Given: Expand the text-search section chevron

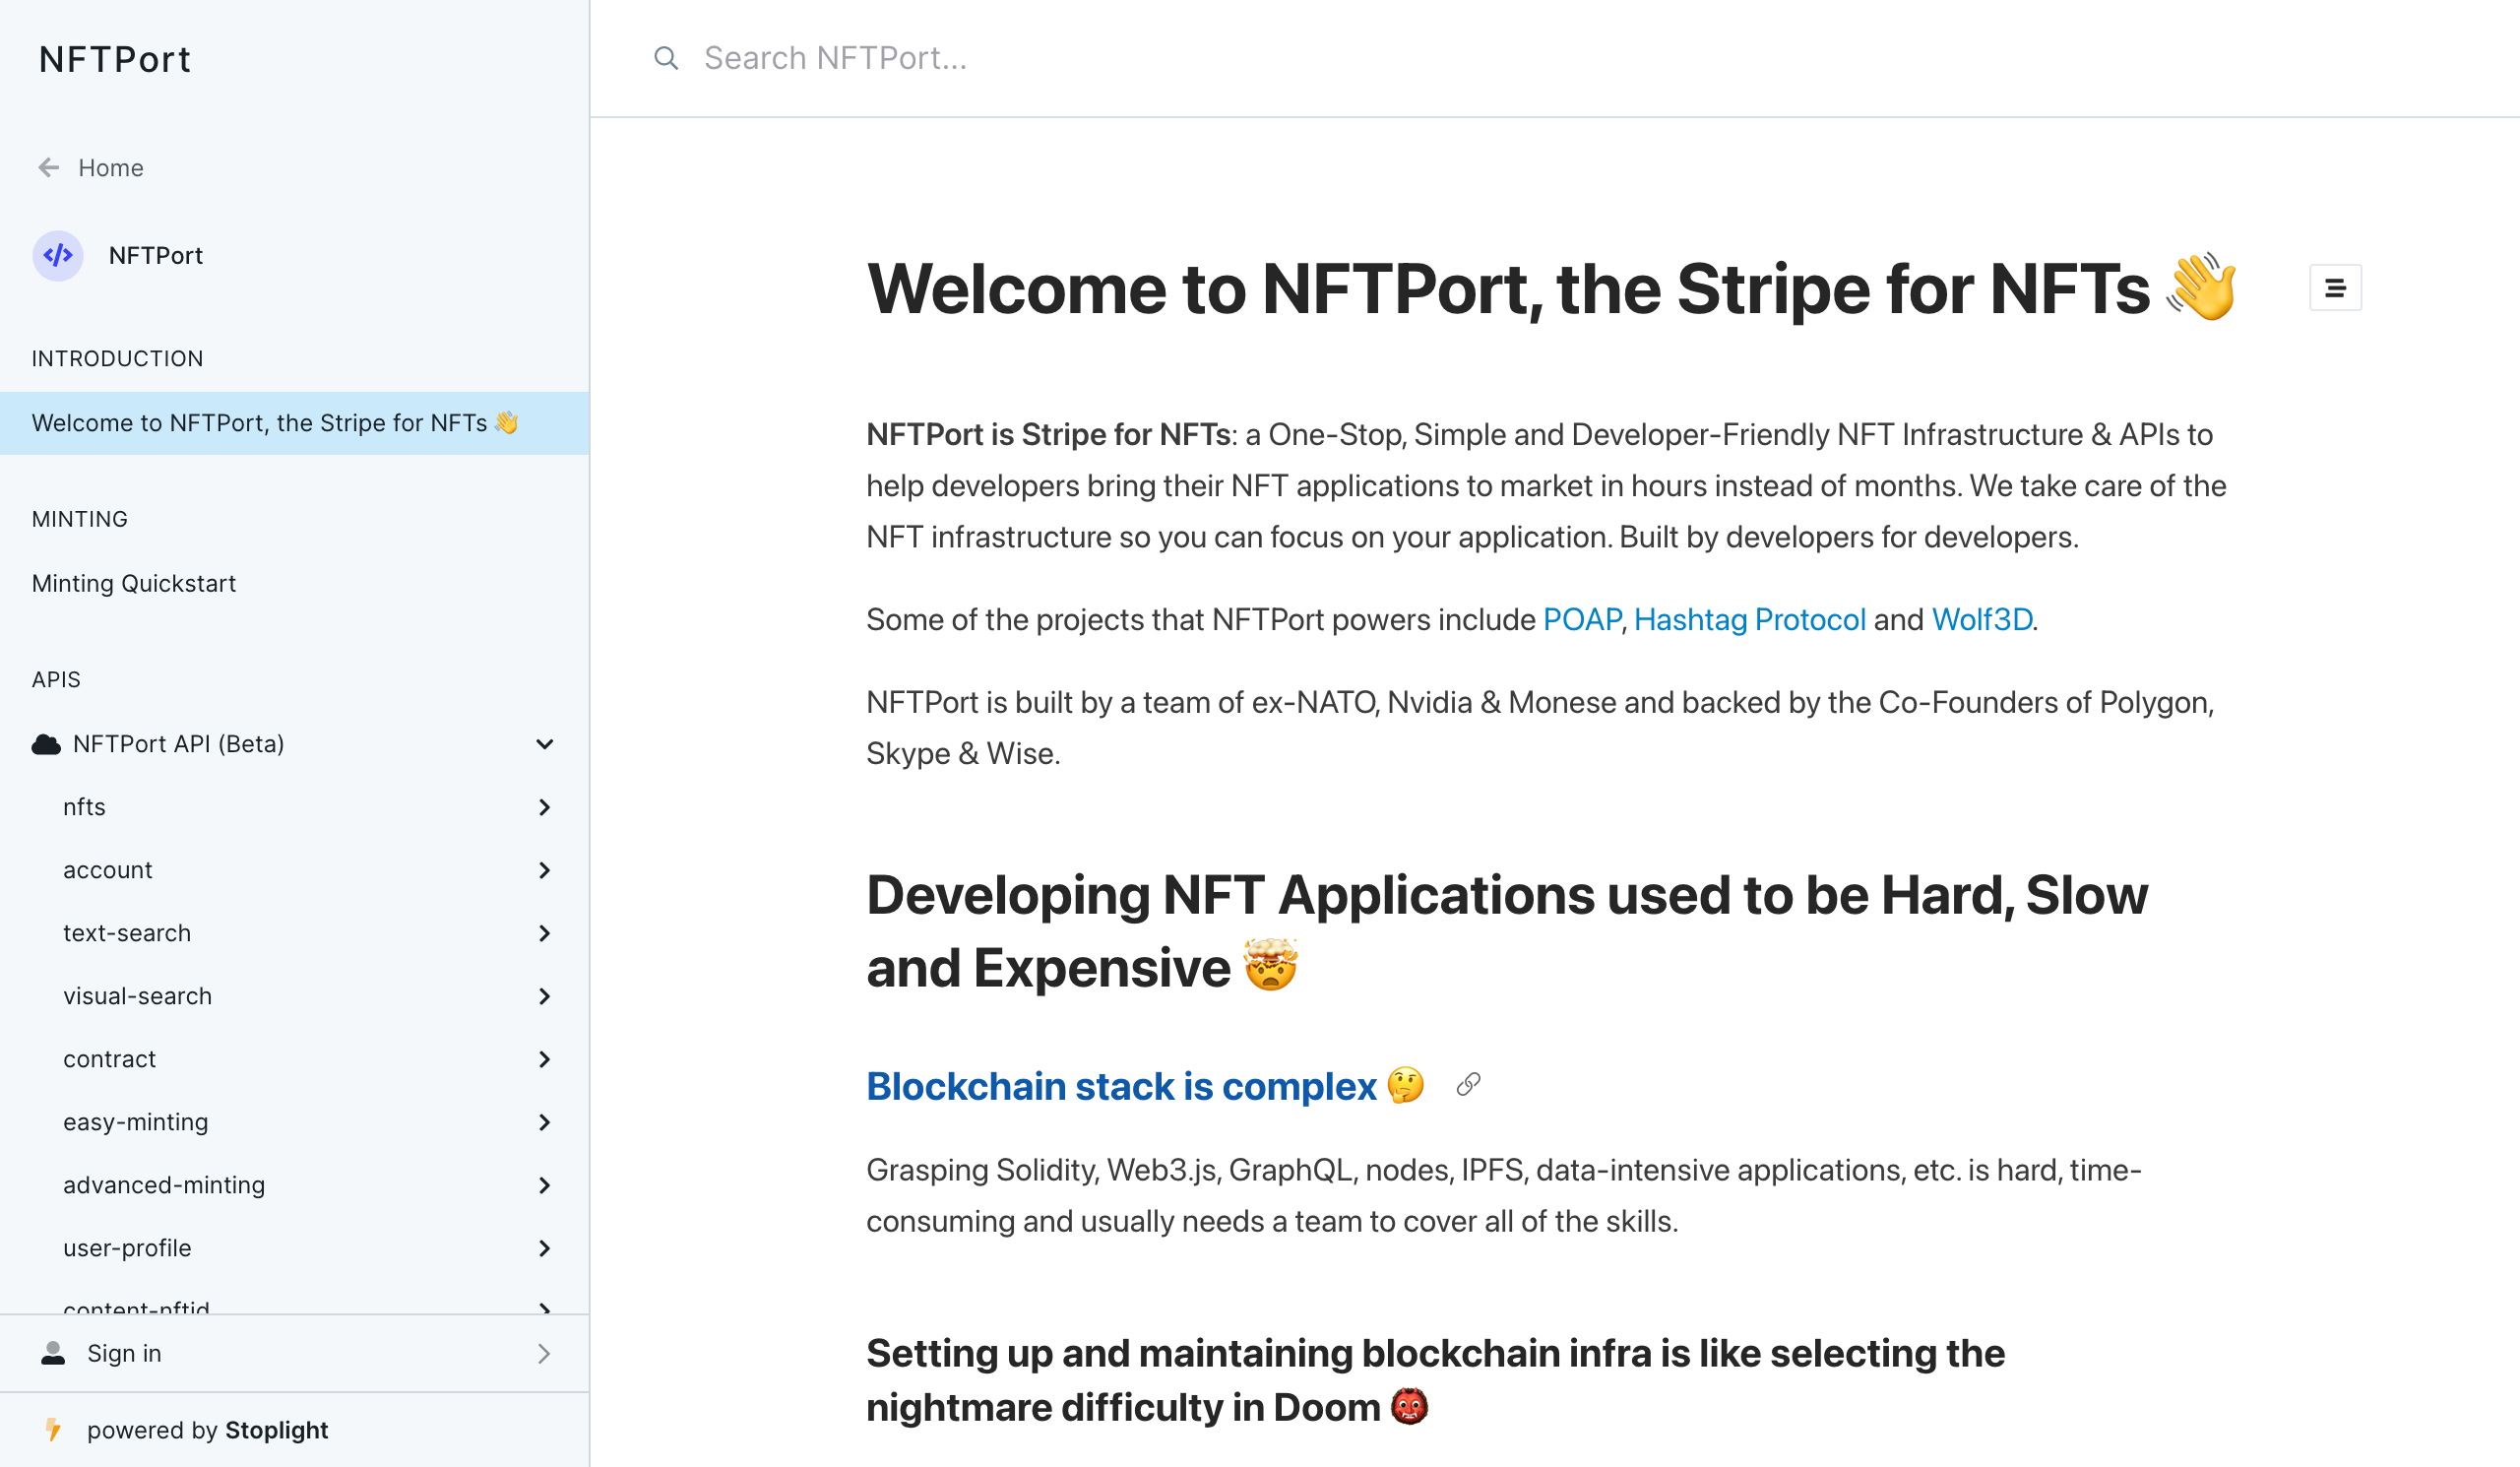Looking at the screenshot, I should coord(545,933).
